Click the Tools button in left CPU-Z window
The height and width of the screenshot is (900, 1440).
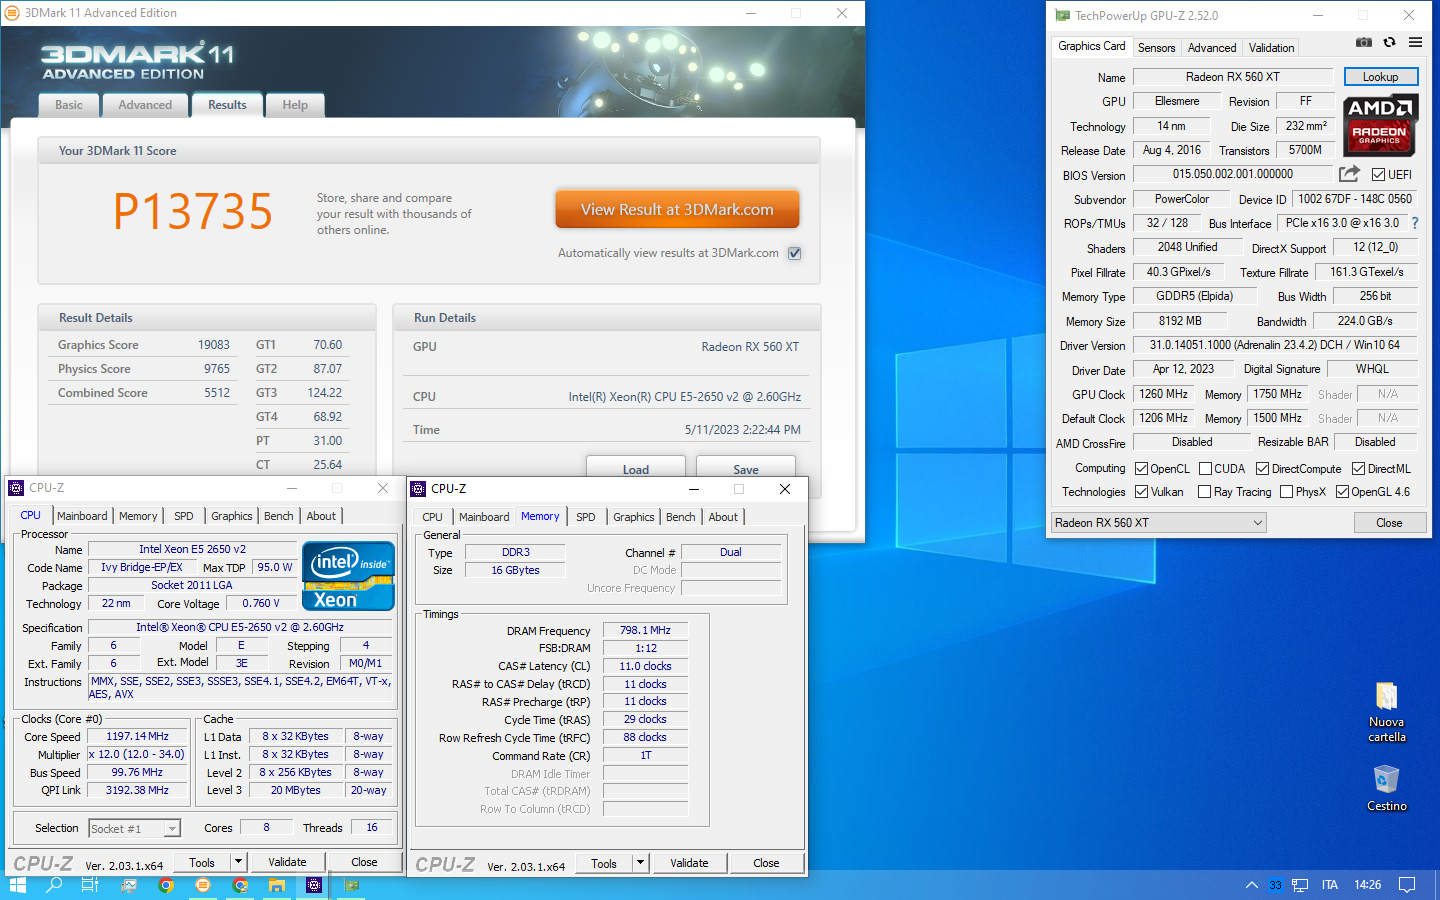point(202,862)
